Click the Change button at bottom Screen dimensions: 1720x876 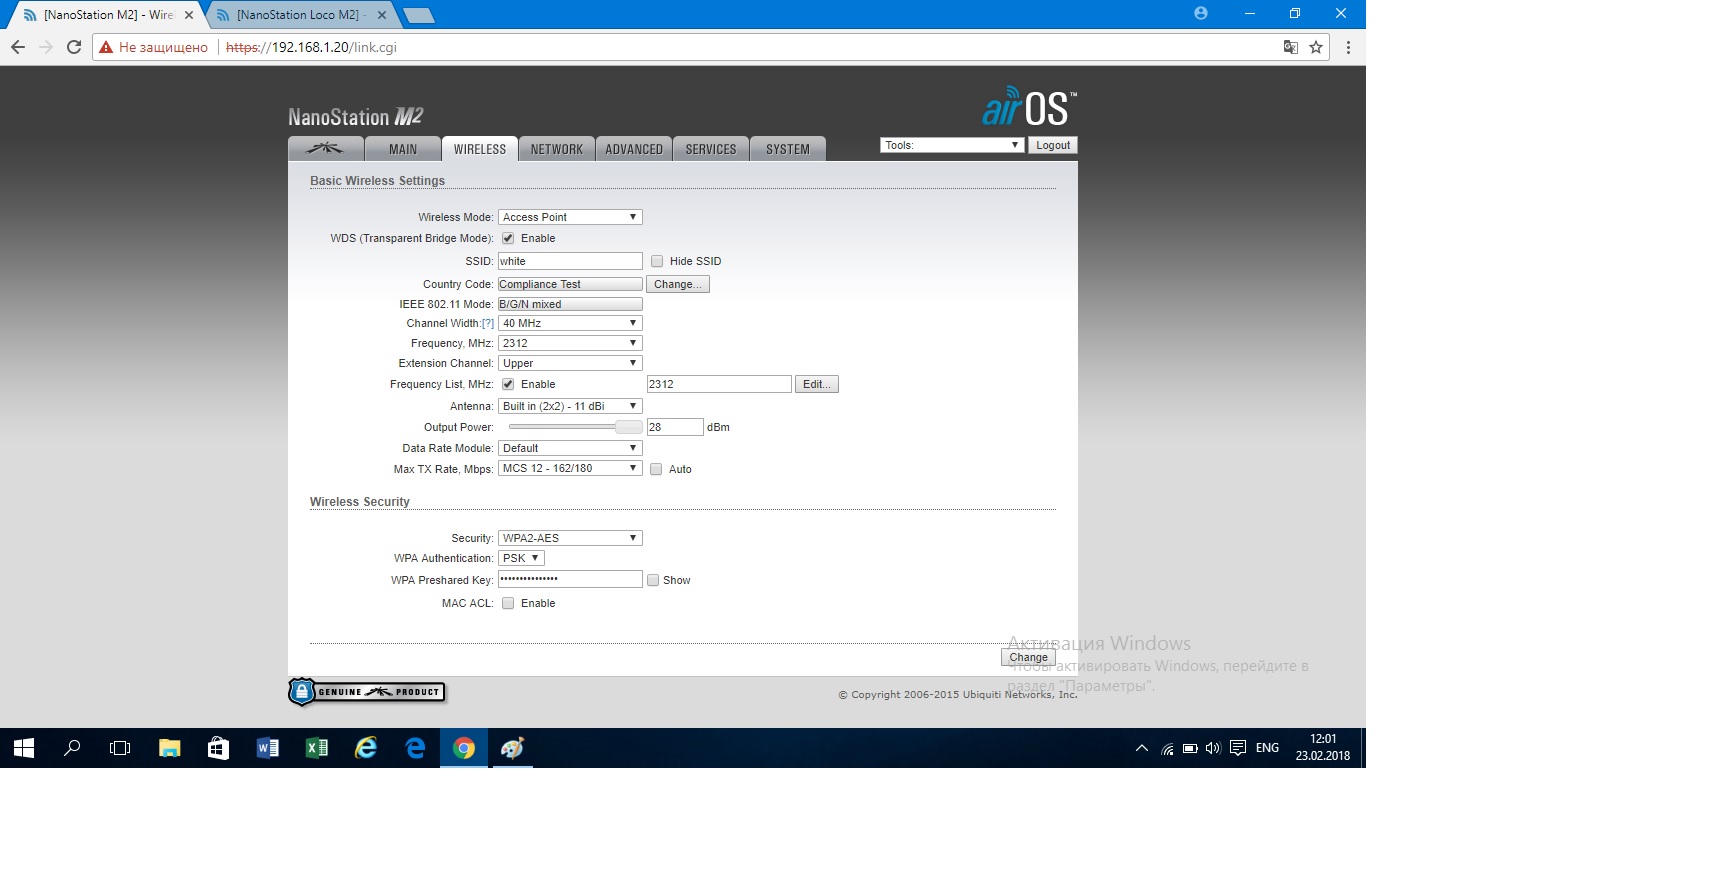(1028, 657)
